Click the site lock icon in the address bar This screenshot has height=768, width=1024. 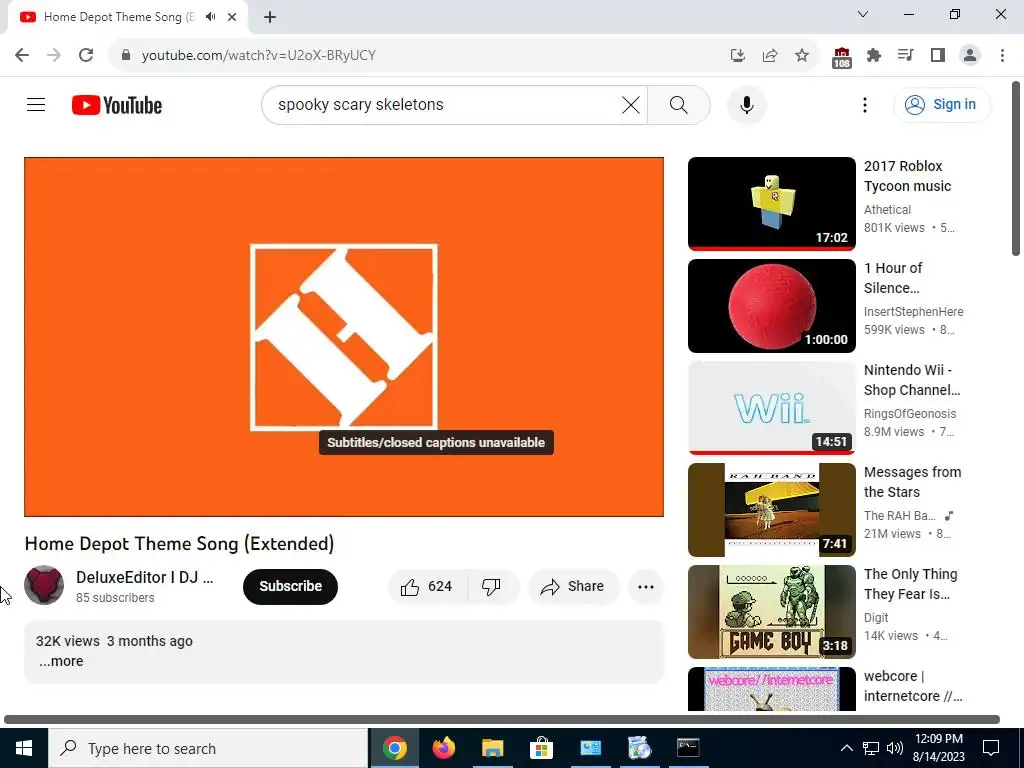126,55
